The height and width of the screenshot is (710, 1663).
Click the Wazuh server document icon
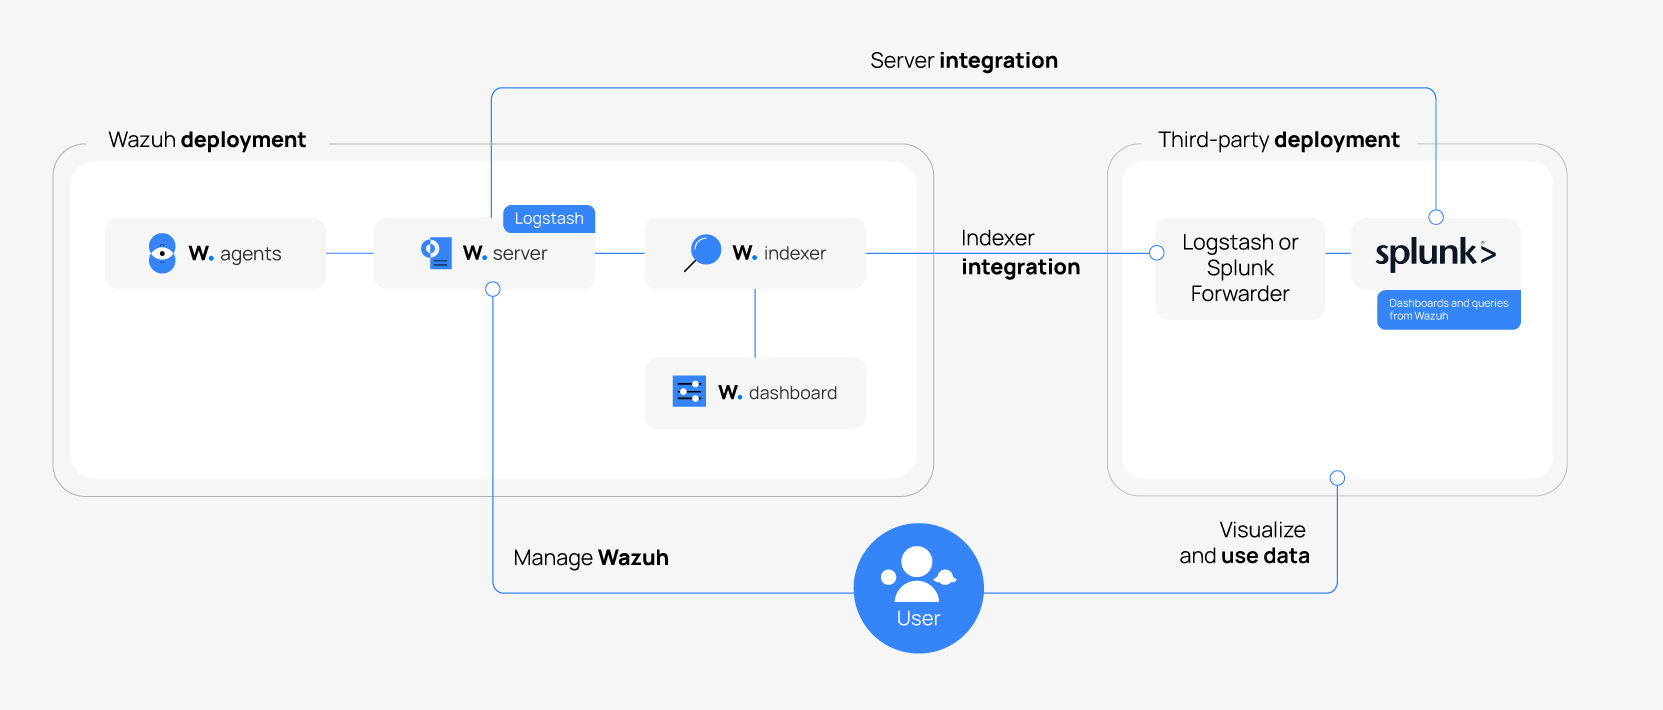tap(436, 252)
